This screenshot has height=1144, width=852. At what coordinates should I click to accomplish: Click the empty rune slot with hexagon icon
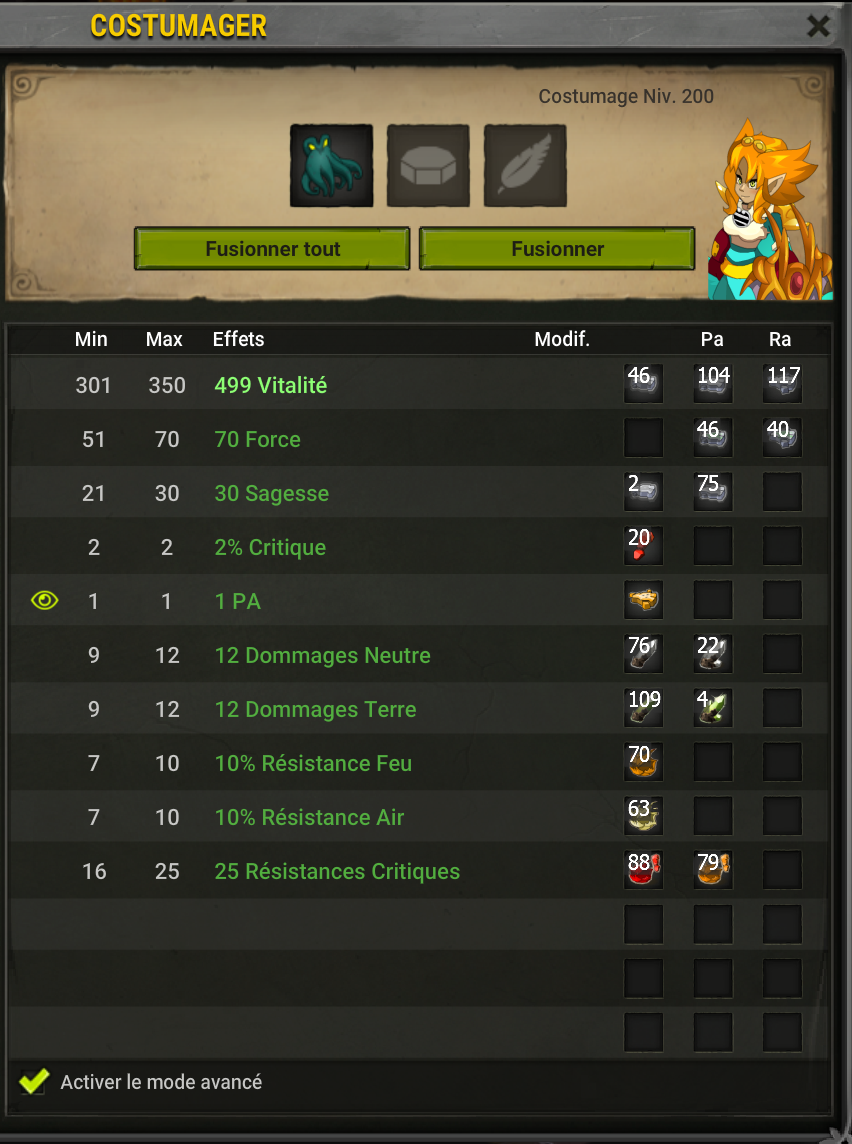(428, 166)
